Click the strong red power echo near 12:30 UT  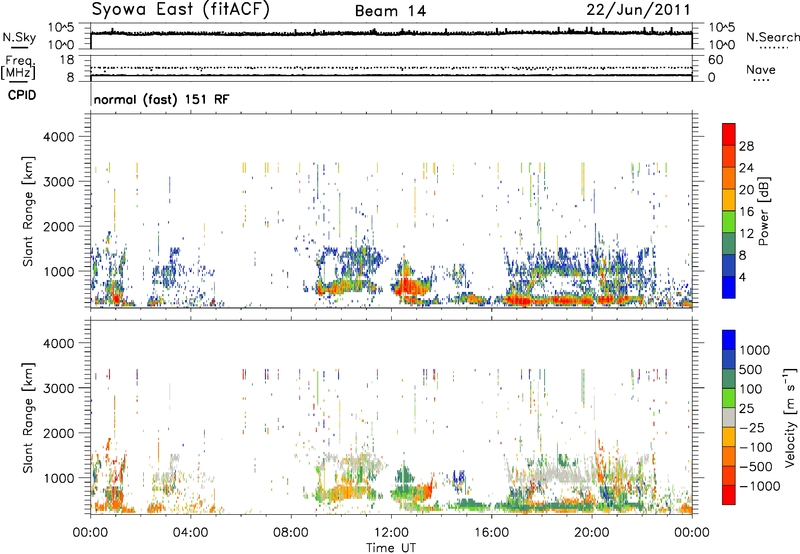(x=407, y=286)
